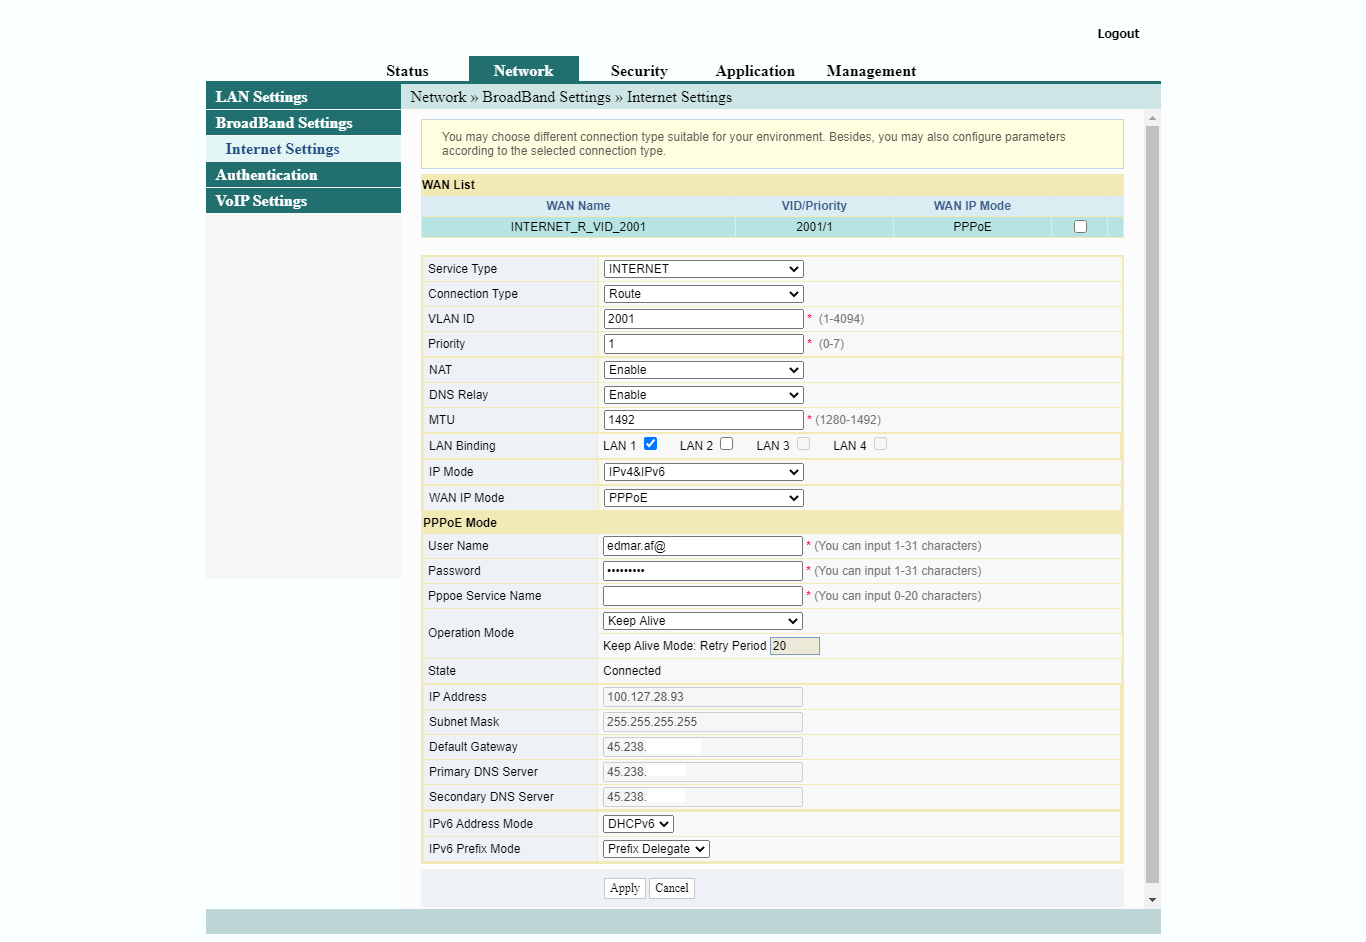Open the WAN IP Mode dropdown
Screen dimensions: 1366x942
tap(703, 498)
